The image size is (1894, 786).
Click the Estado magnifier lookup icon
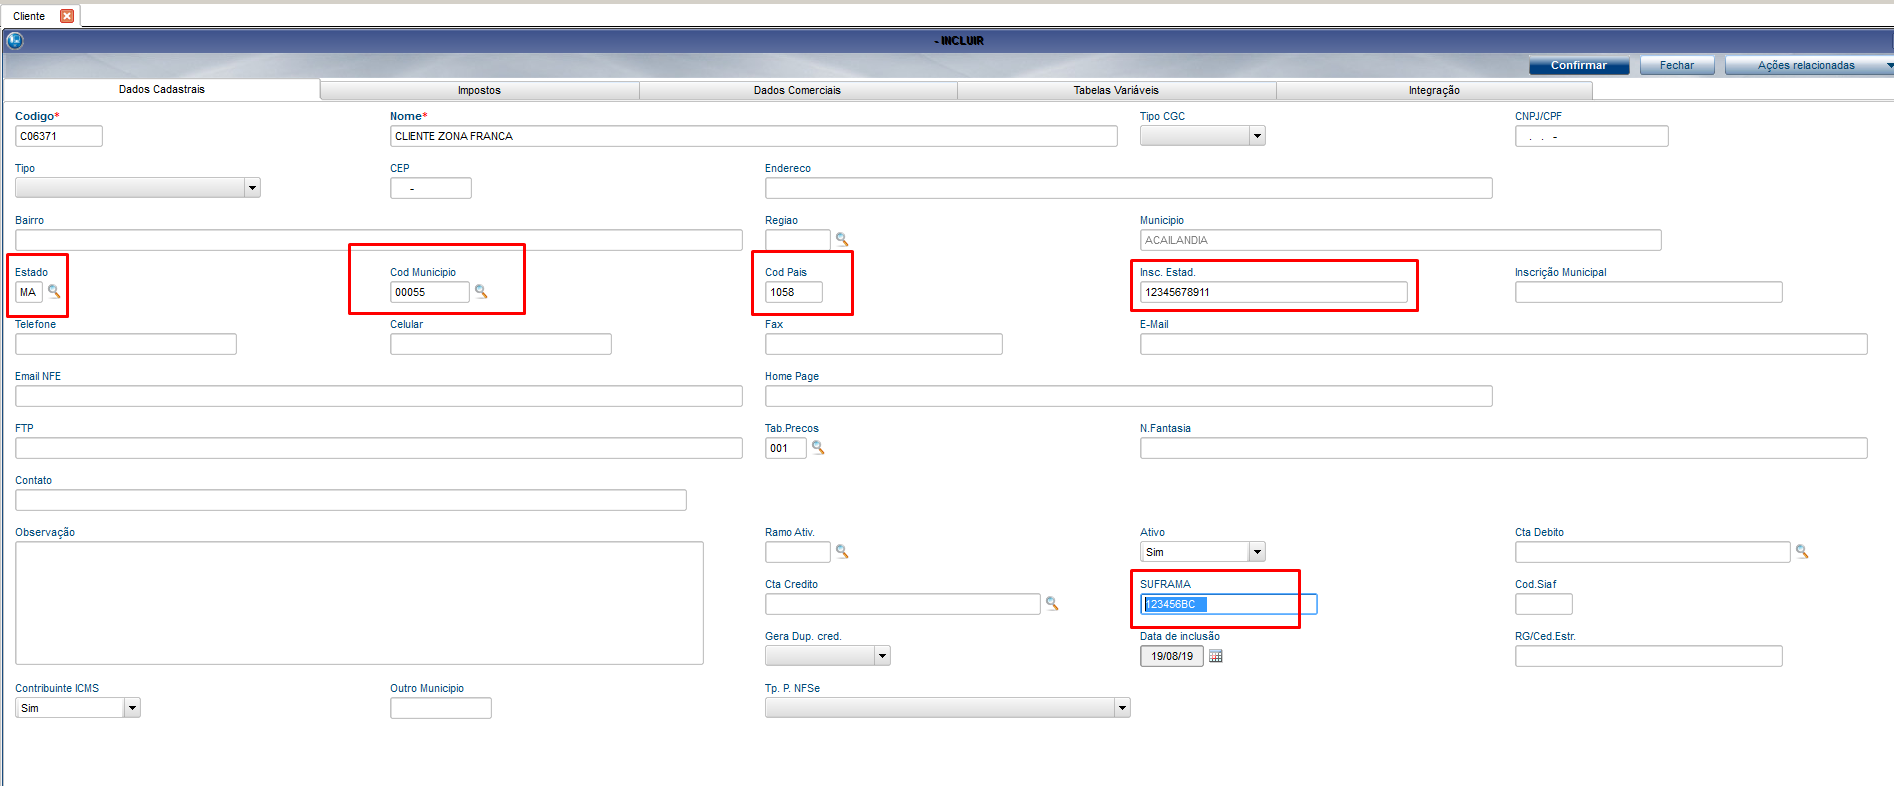coord(54,292)
